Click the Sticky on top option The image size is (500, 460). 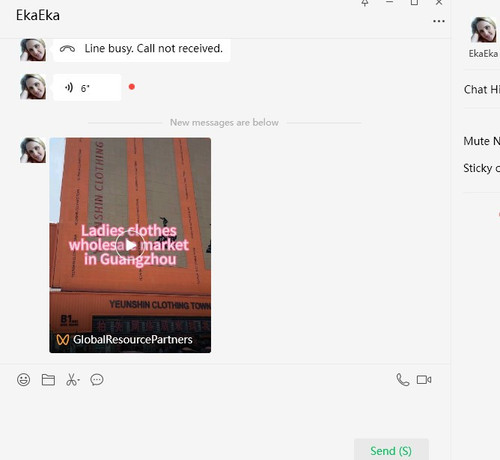[482, 168]
